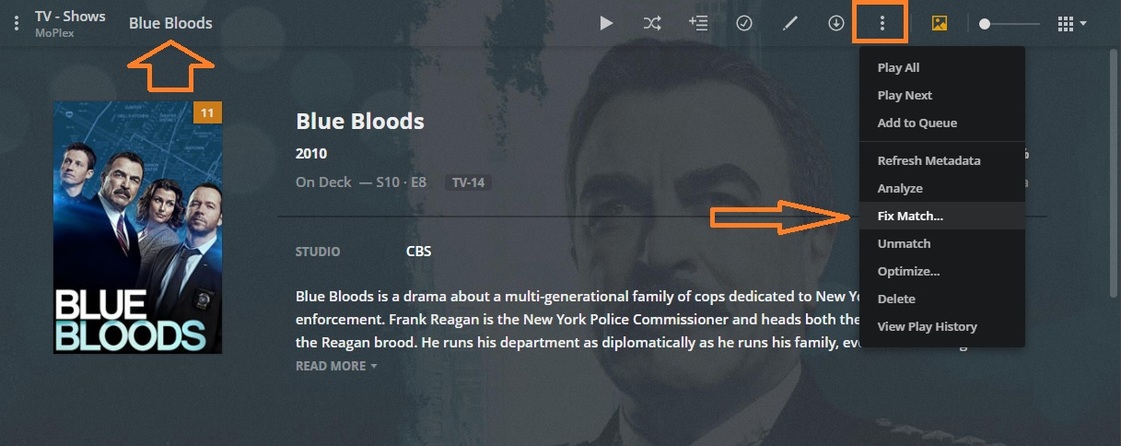Add show to playlist icon
The image size is (1121, 446).
coord(698,24)
